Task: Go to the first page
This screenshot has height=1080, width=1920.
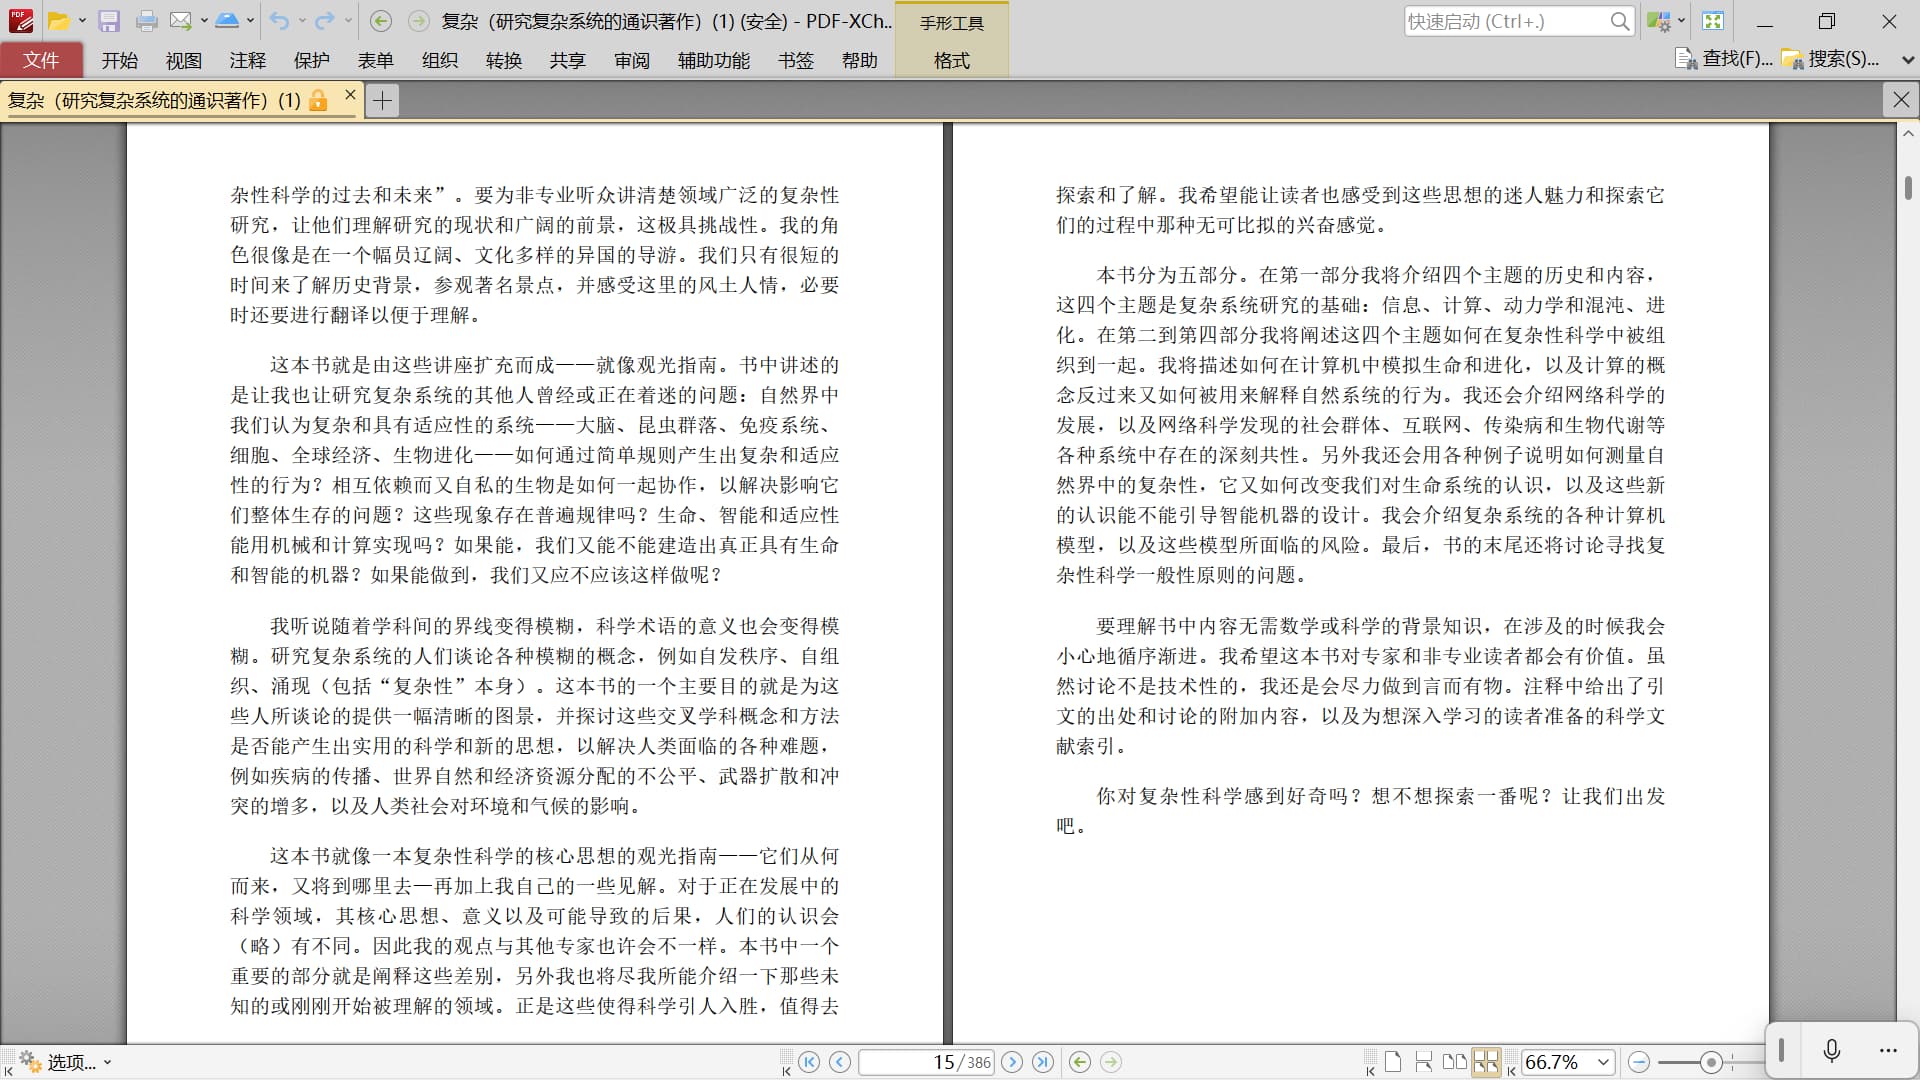Action: click(810, 1062)
